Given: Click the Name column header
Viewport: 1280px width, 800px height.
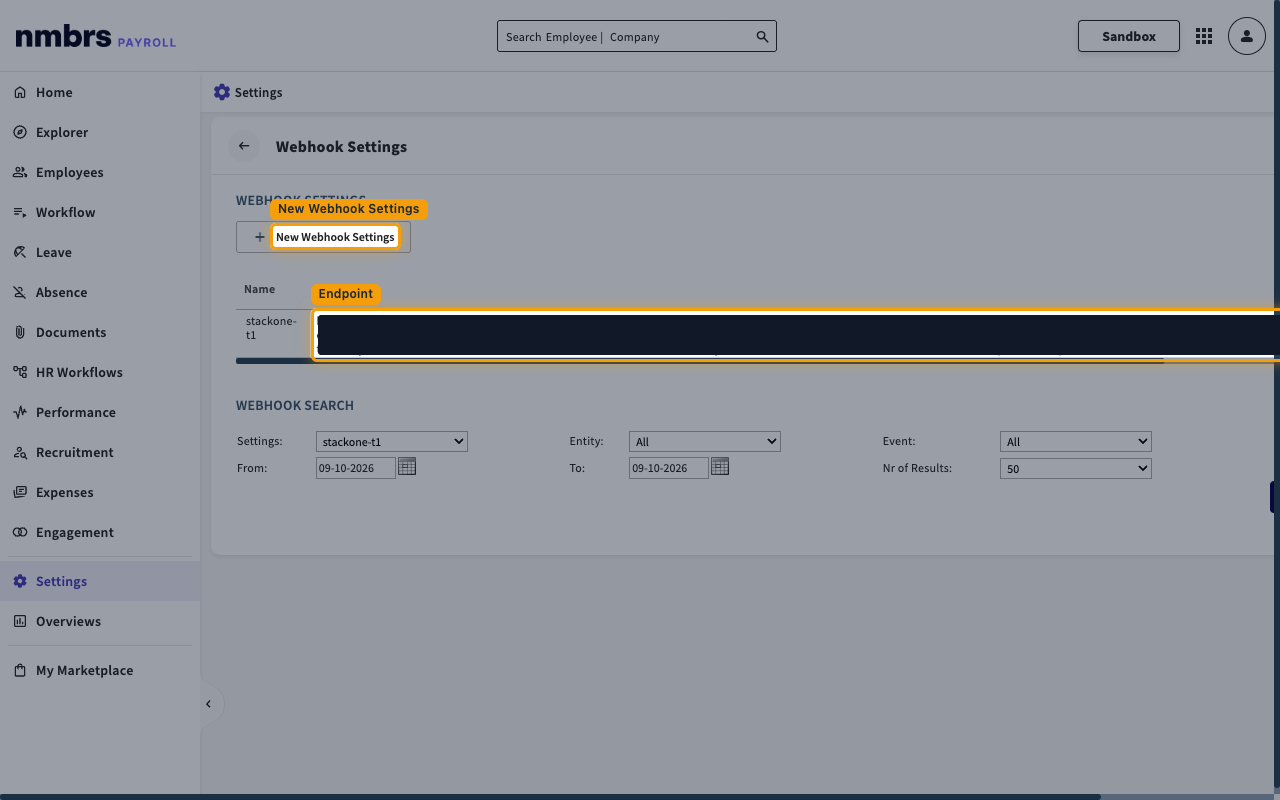Looking at the screenshot, I should (259, 289).
